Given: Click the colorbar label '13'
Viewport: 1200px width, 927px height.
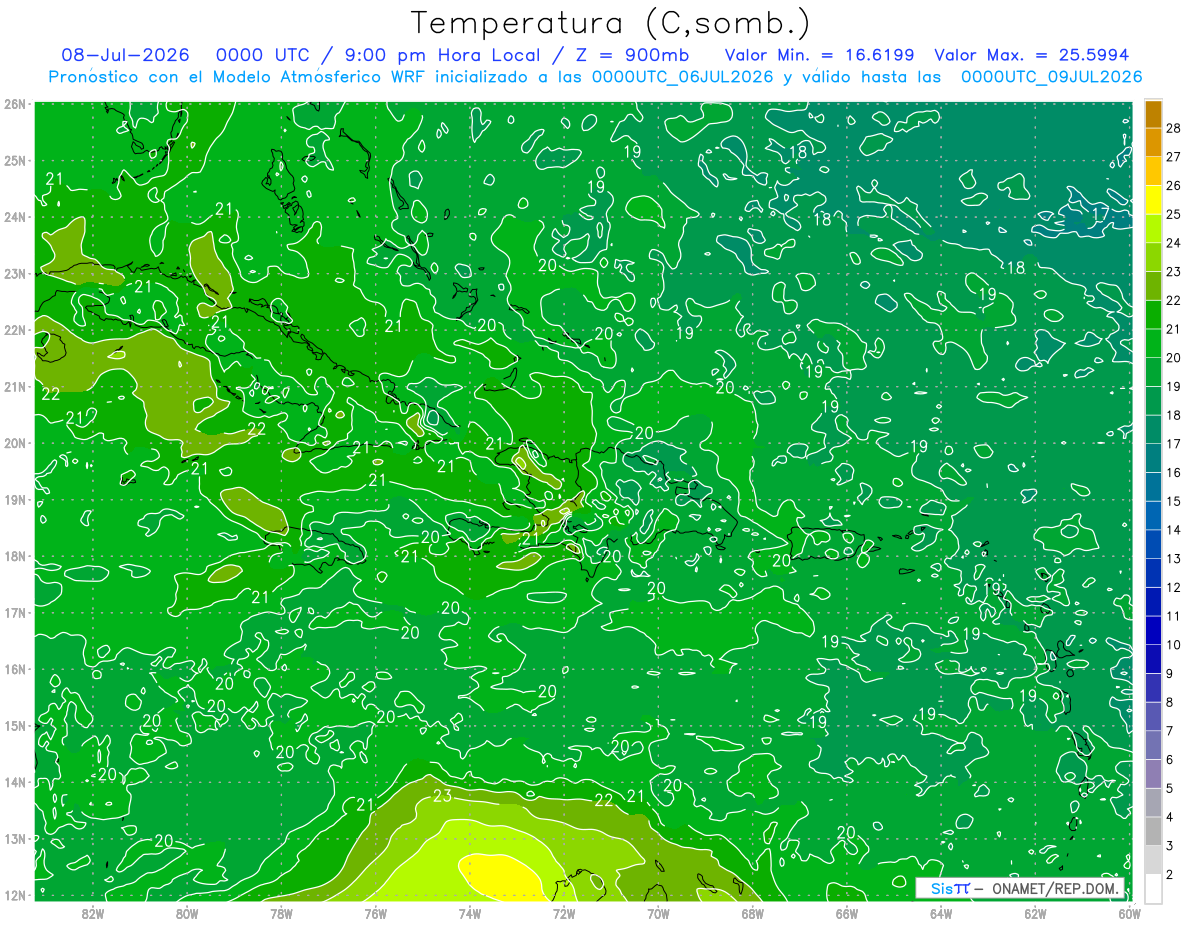Looking at the screenshot, I should pyautogui.click(x=1173, y=558).
